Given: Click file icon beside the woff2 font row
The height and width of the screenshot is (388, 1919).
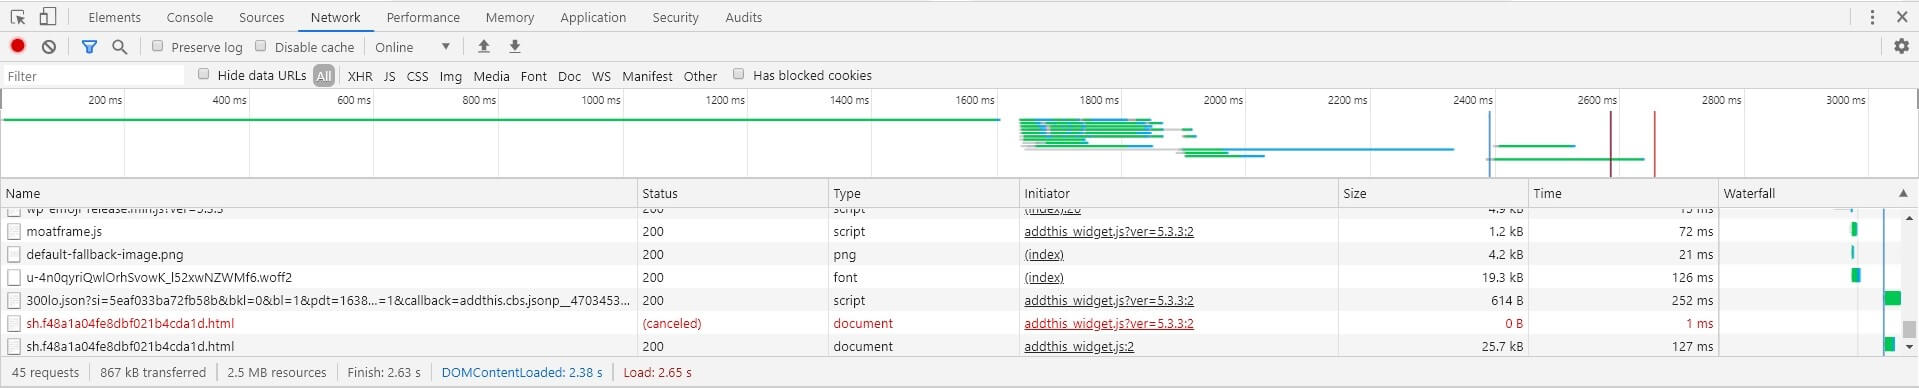Looking at the screenshot, I should coord(14,277).
